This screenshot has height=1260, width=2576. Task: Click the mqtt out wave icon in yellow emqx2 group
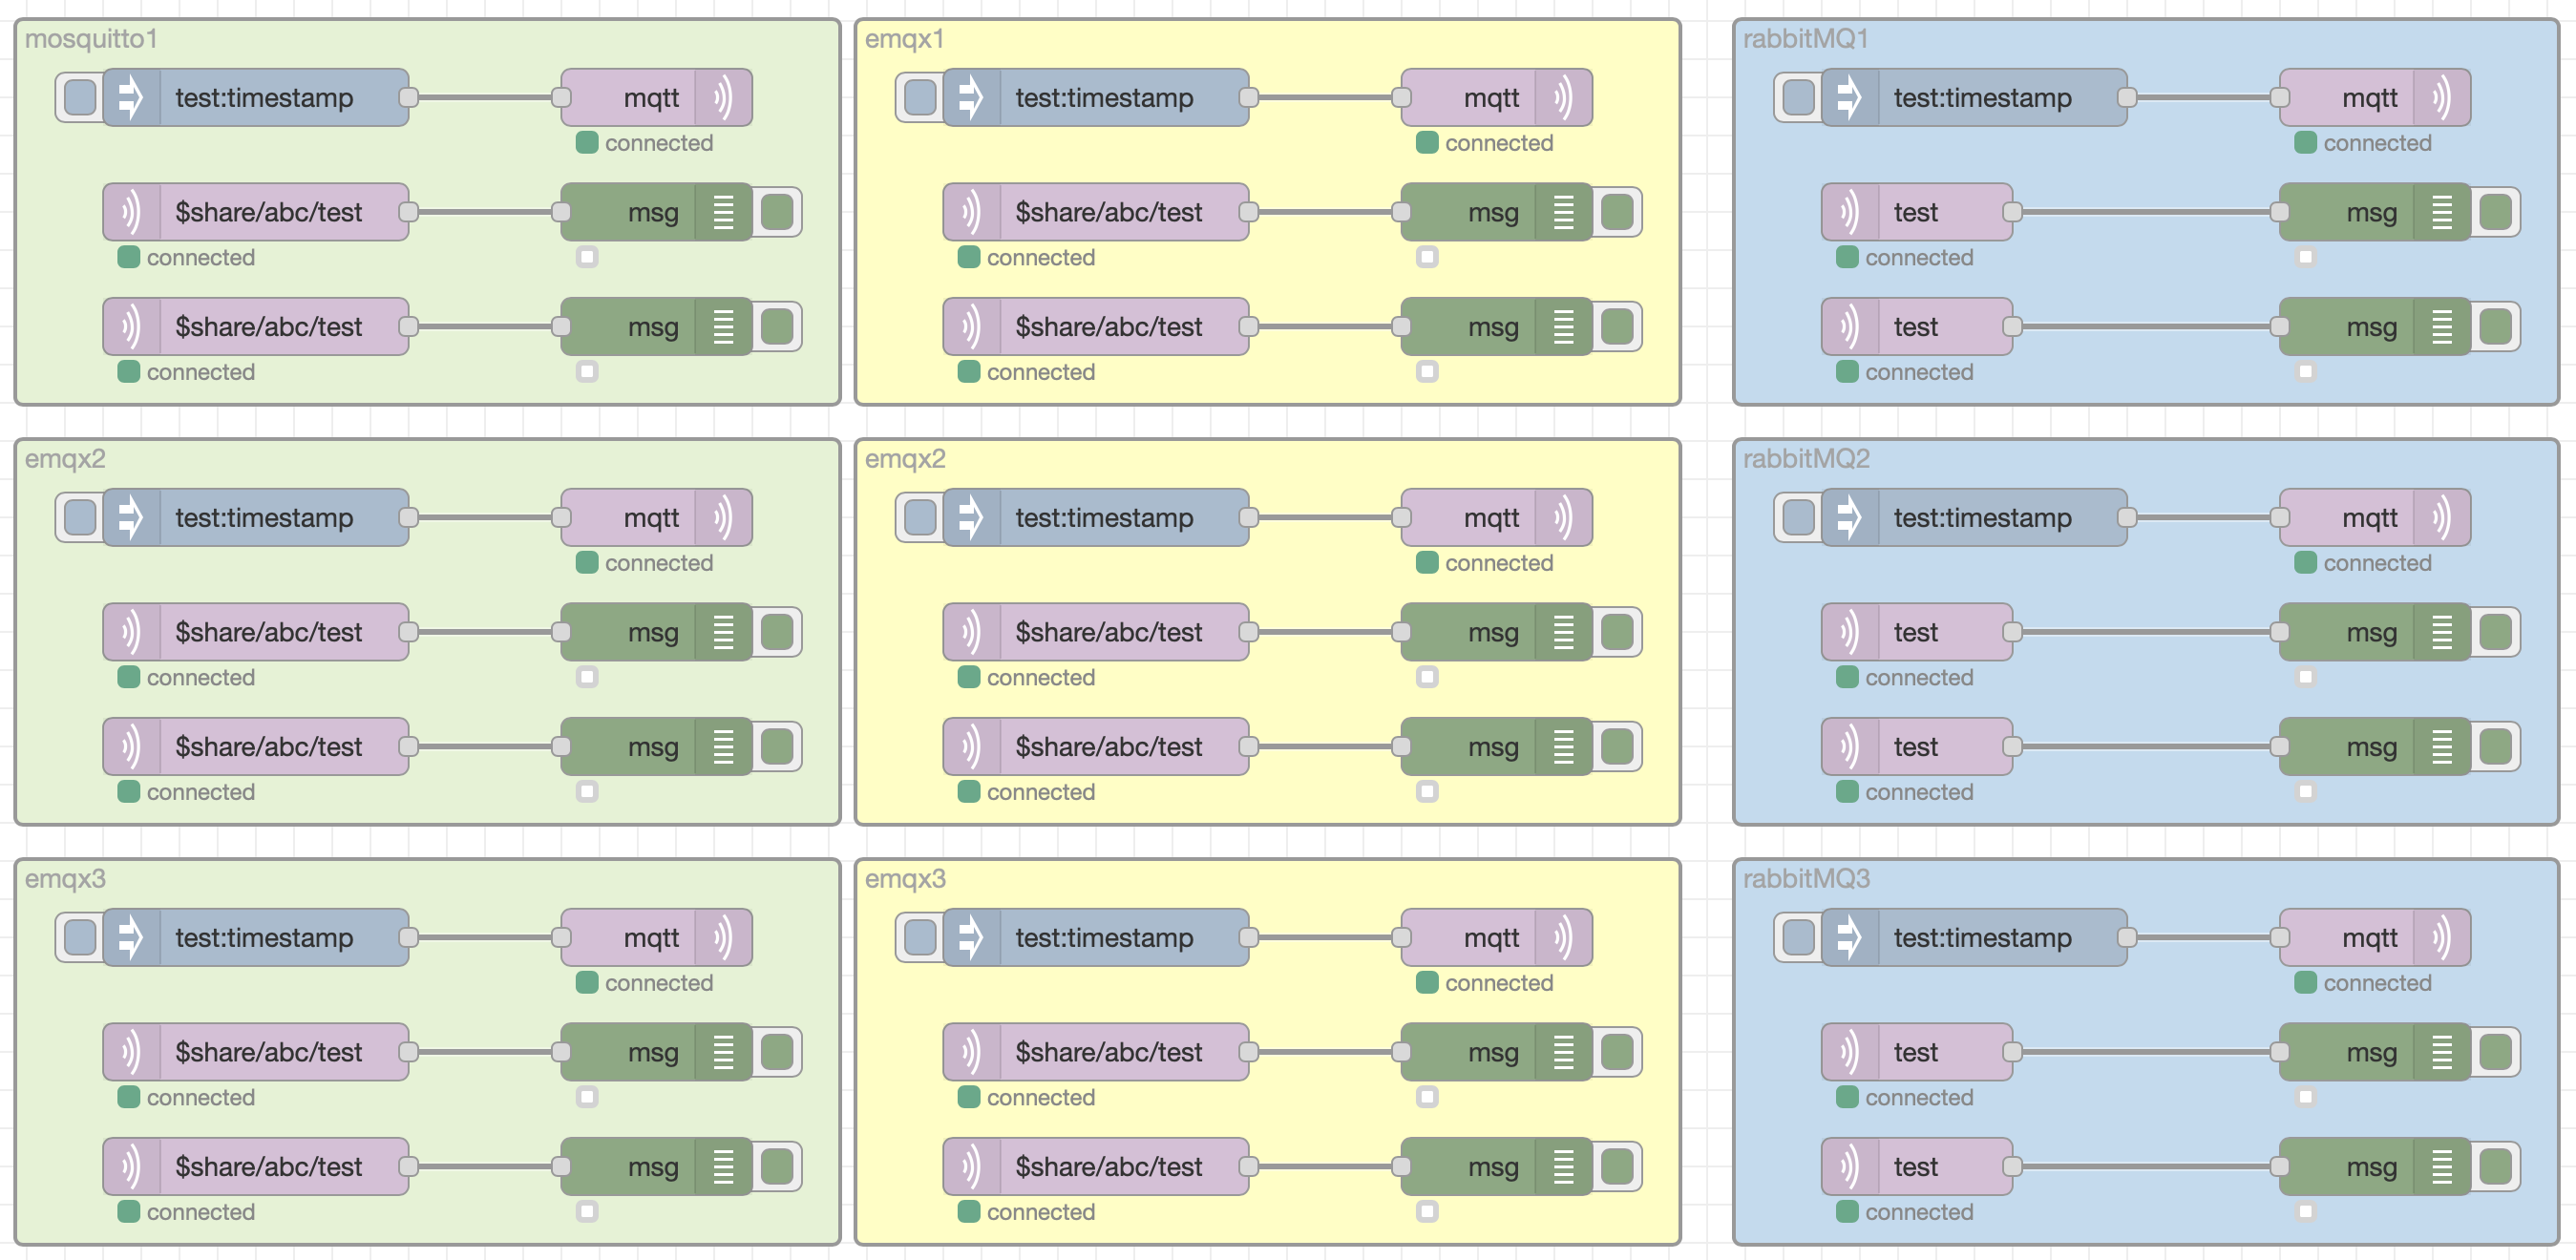[x=1563, y=517]
